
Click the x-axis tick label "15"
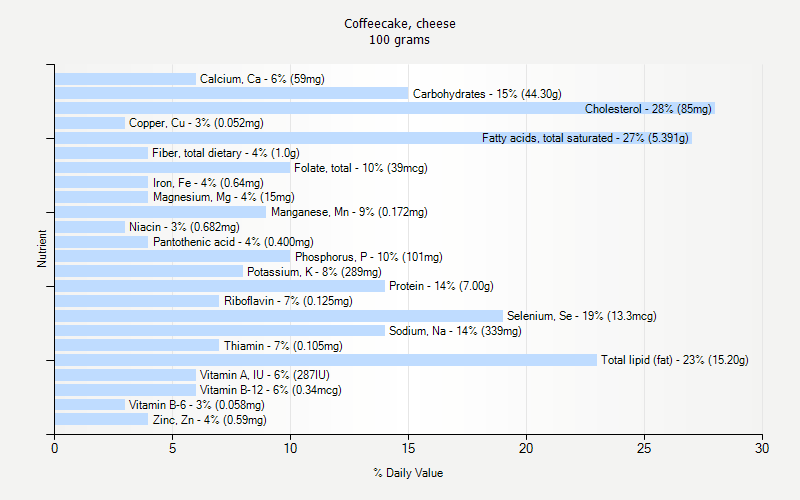(408, 448)
